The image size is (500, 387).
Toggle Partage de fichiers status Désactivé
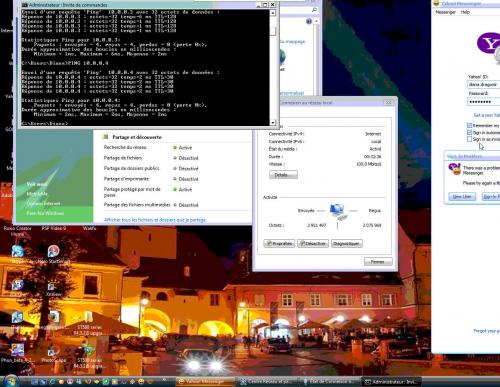(186, 158)
